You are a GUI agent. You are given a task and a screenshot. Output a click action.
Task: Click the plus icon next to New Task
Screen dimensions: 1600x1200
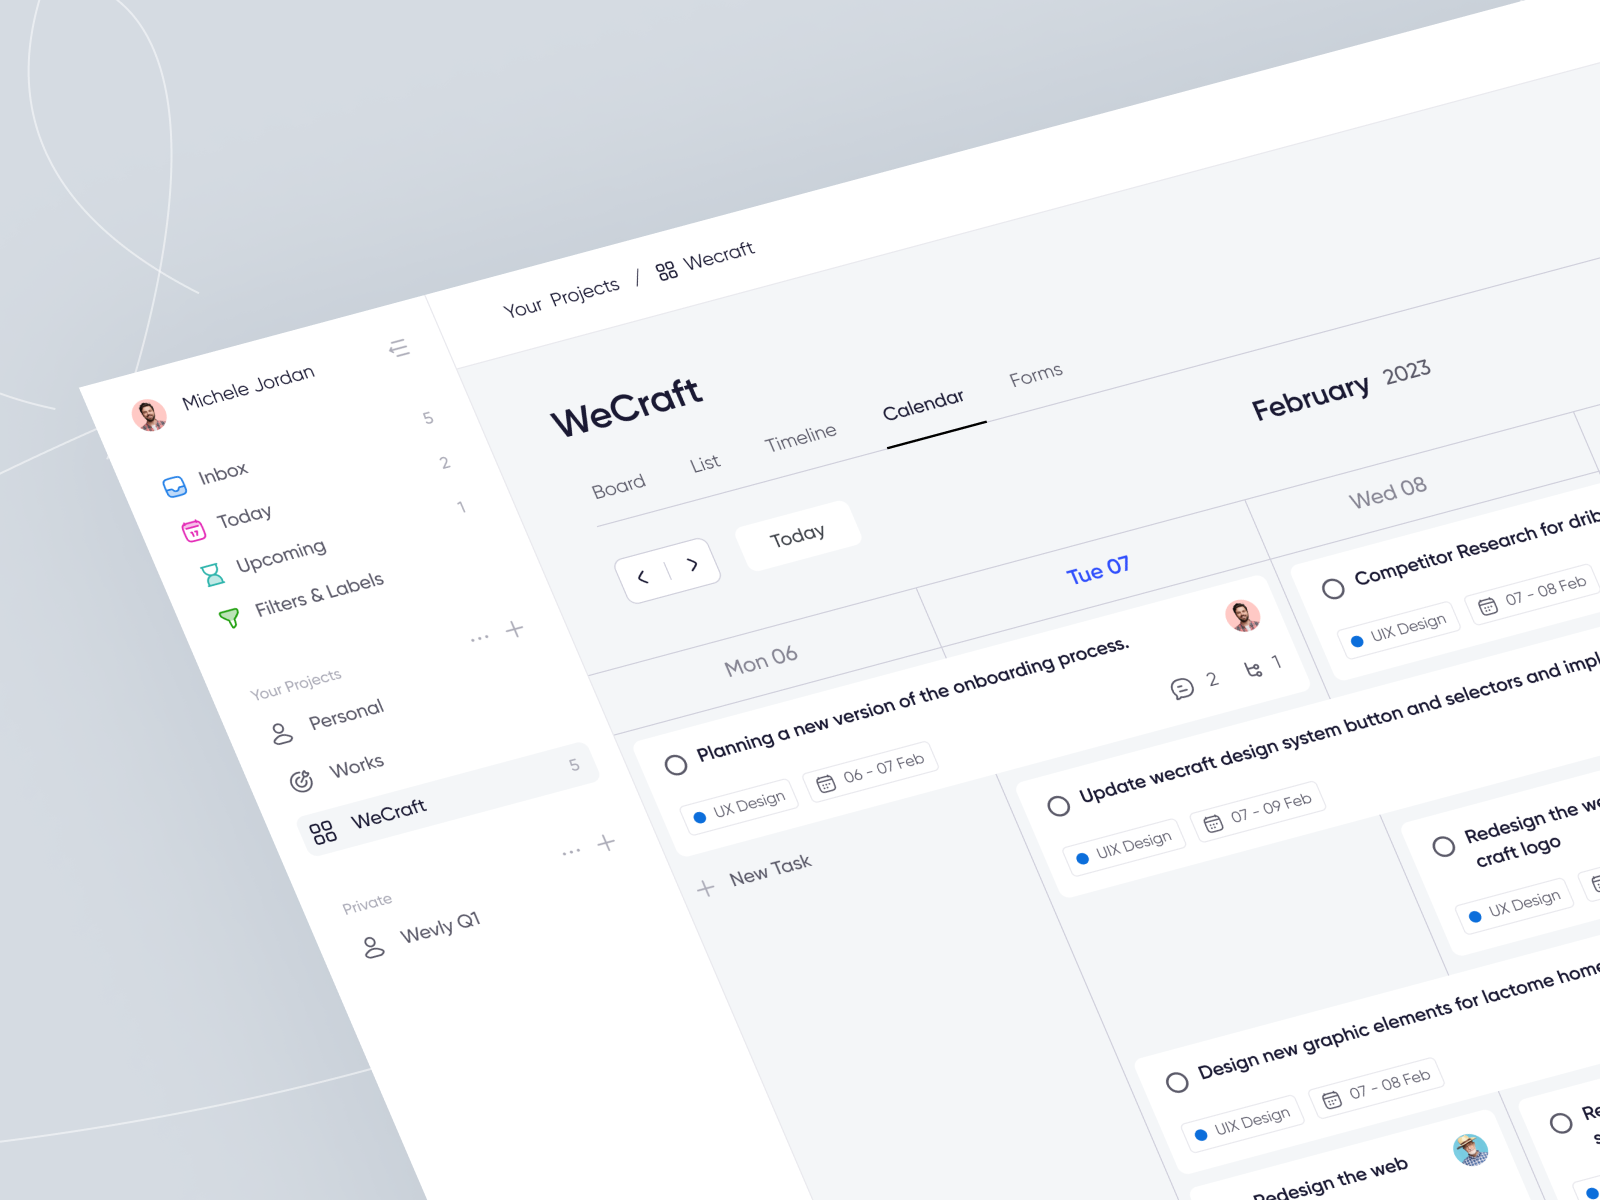coord(706,888)
